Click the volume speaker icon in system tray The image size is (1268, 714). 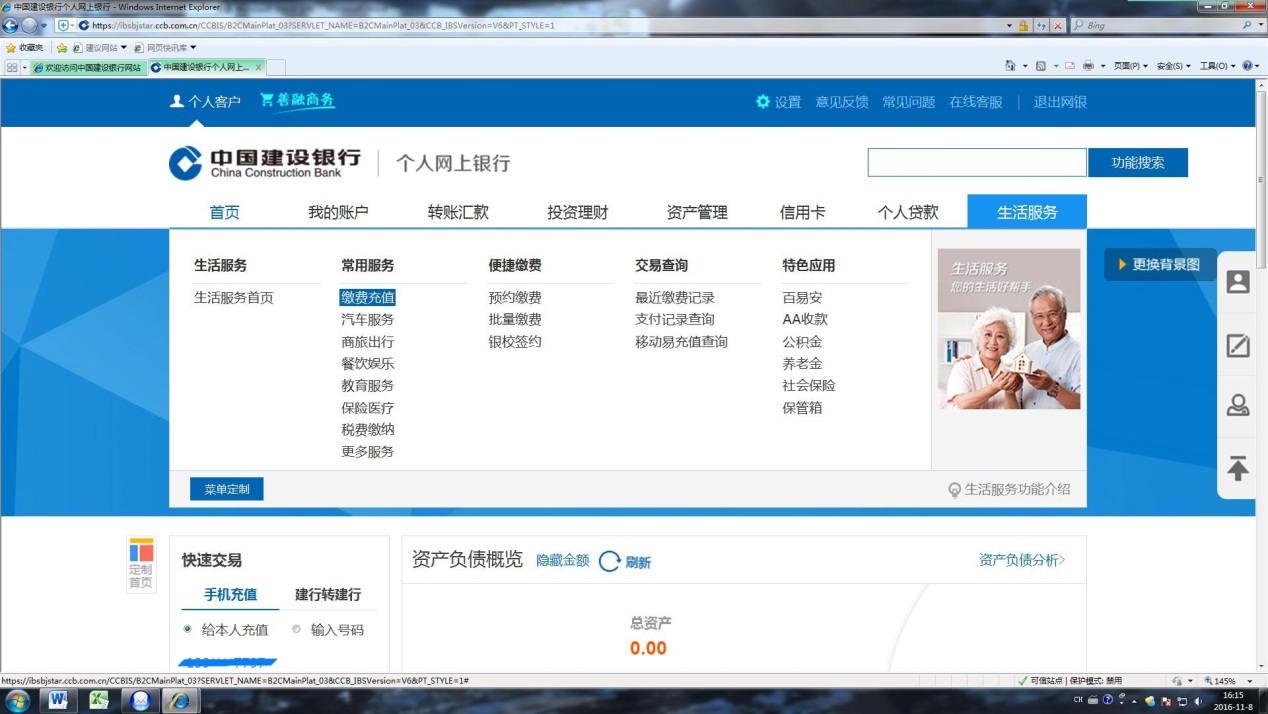1198,701
